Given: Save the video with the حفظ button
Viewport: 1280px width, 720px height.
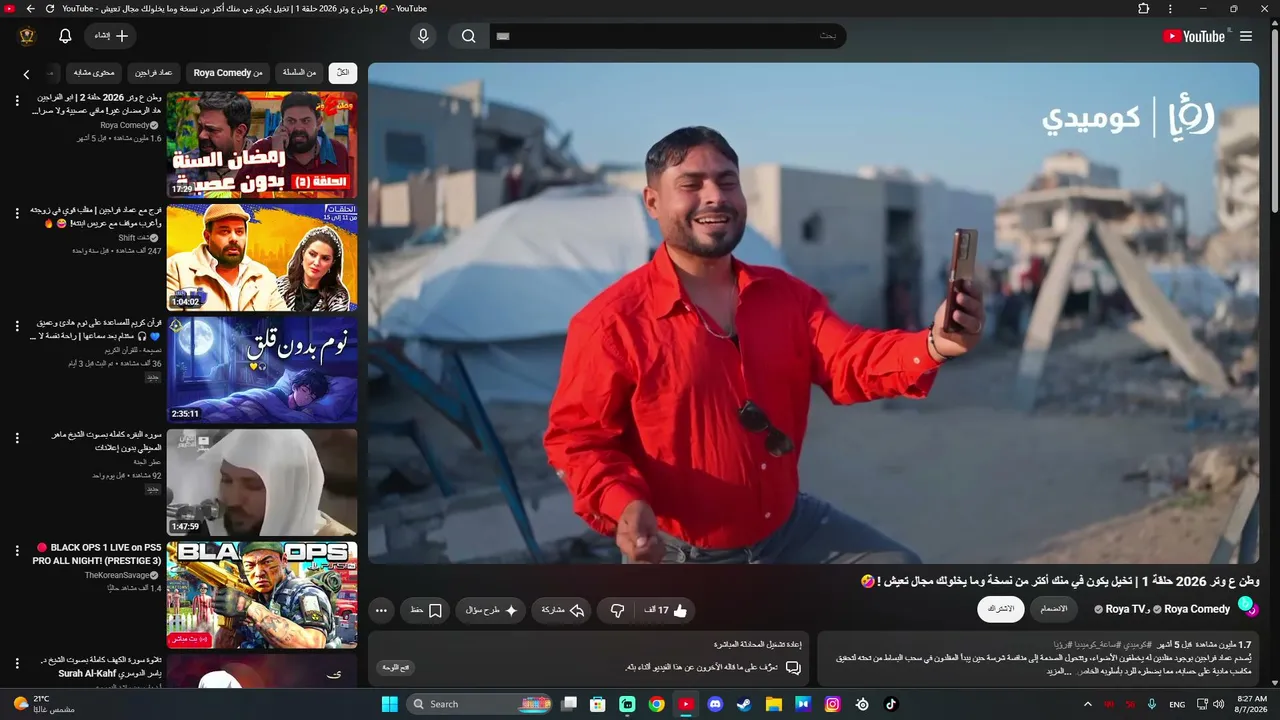Looking at the screenshot, I should pos(426,610).
